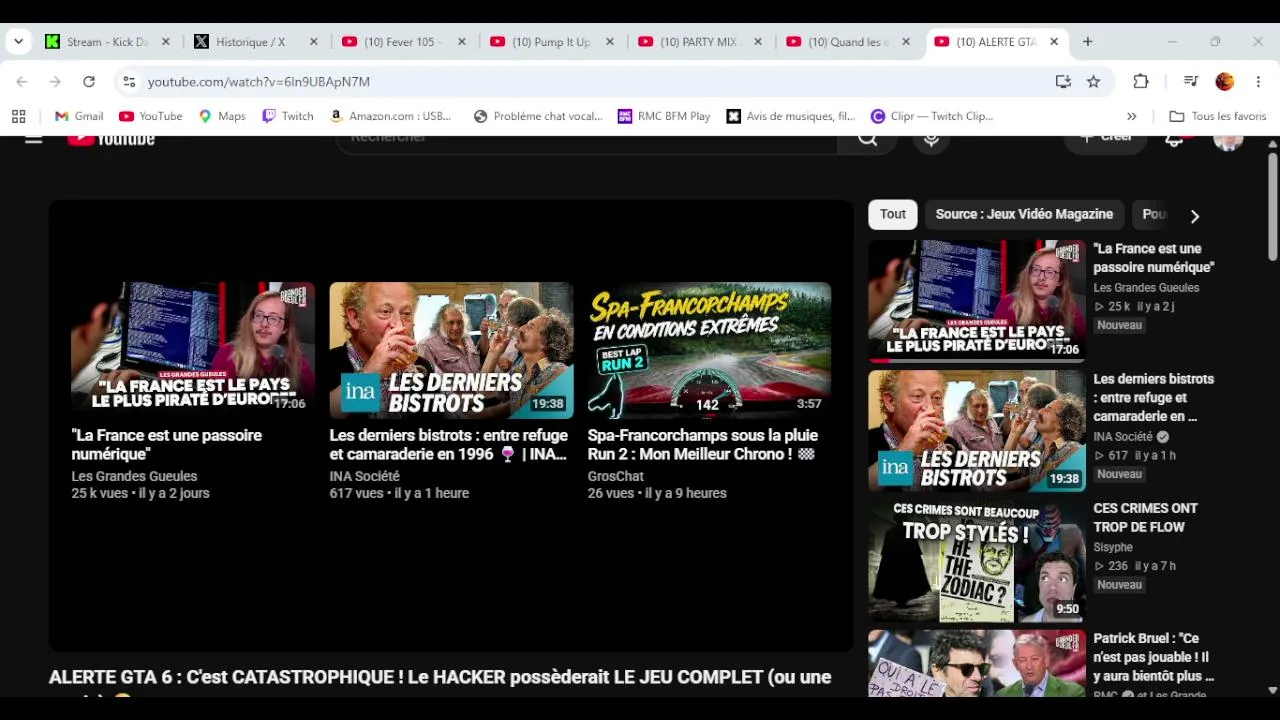Screen dimensions: 1280x720
Task: Open end-screen Les derniers bistrots thumbnail
Action: 452,350
